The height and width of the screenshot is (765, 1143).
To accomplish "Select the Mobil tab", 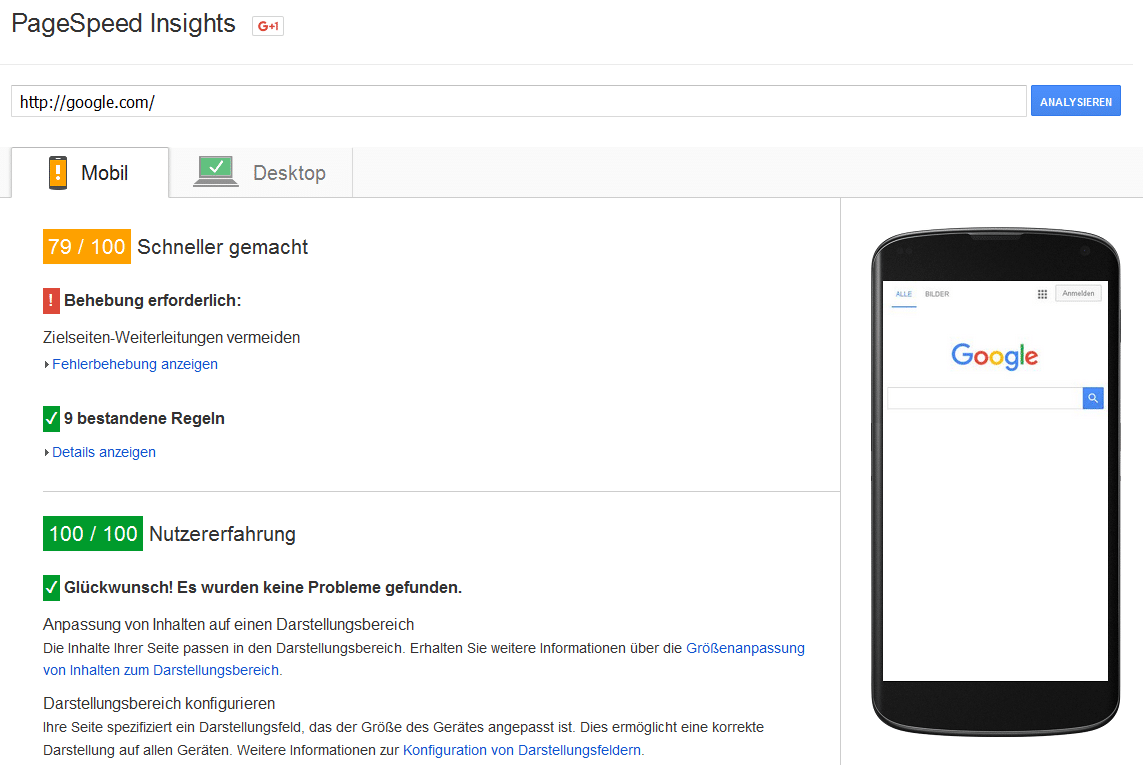I will (90, 173).
